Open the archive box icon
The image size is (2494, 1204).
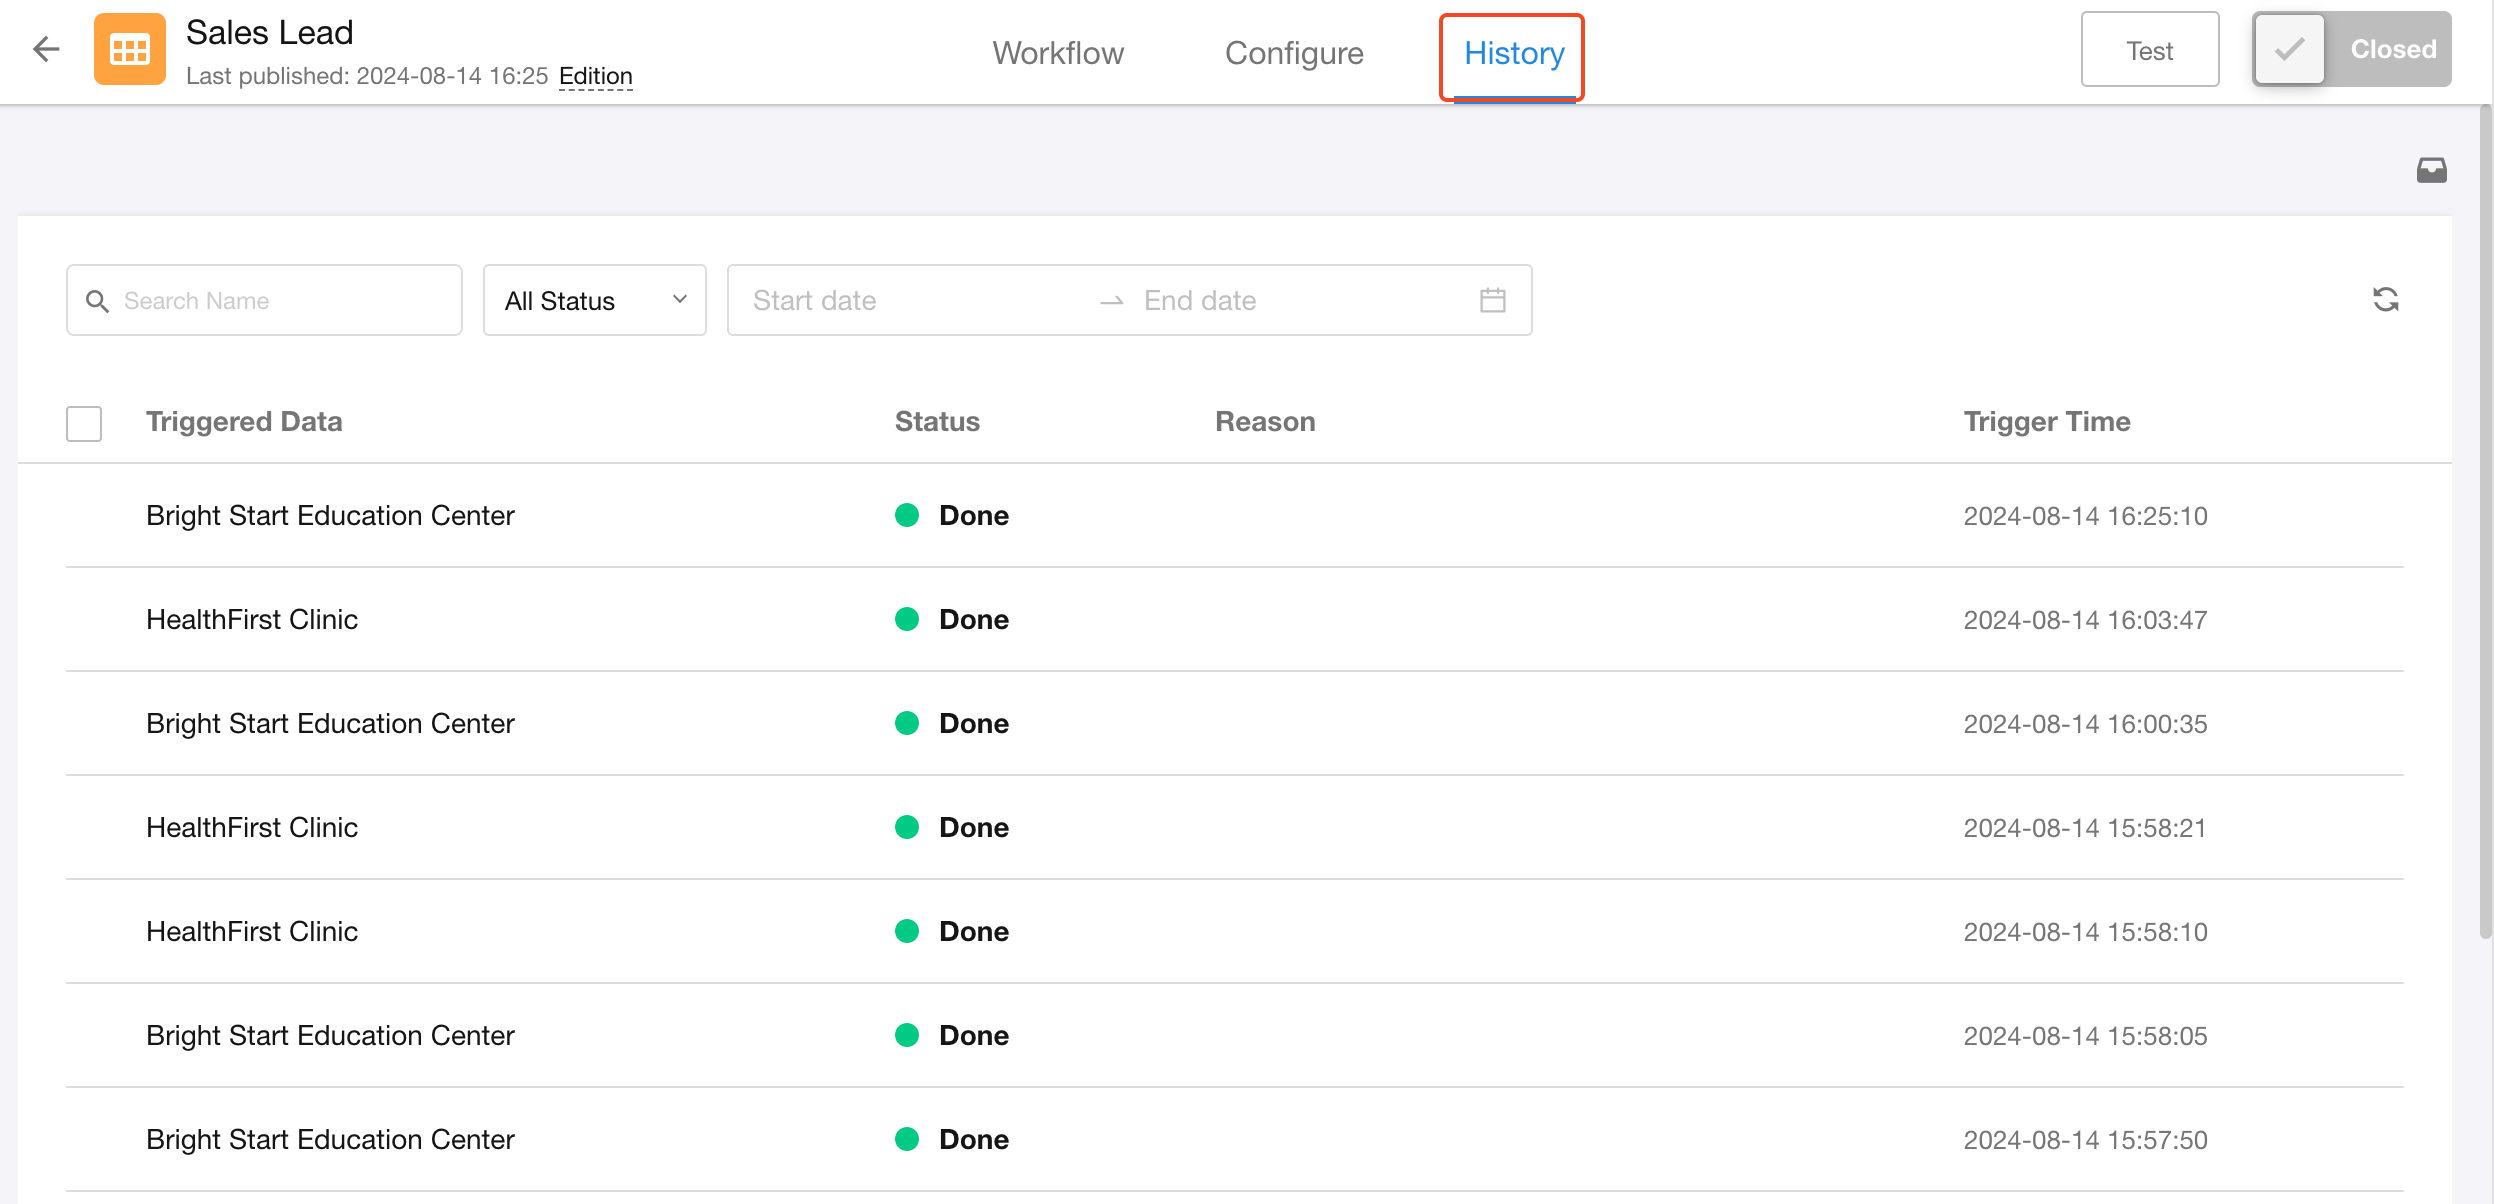coord(2431,170)
